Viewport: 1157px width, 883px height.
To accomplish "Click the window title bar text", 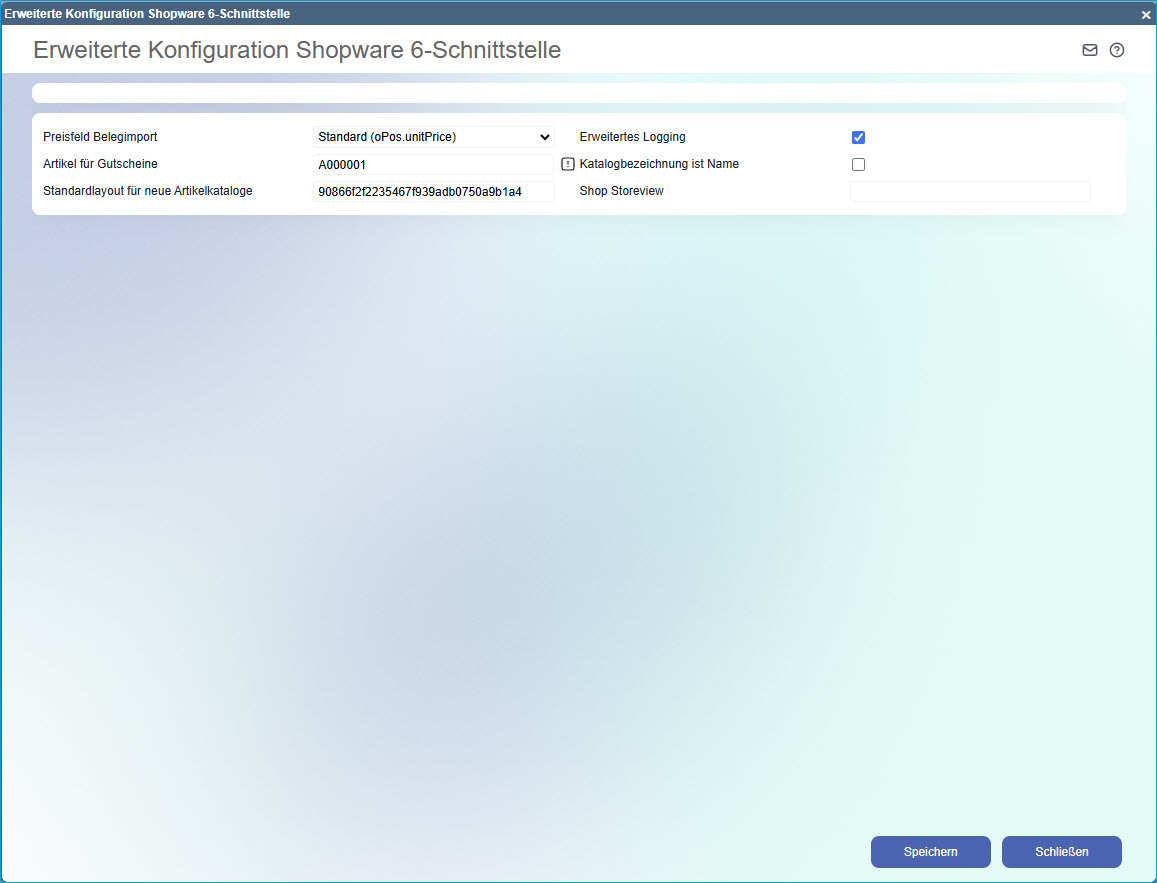I will coord(147,14).
